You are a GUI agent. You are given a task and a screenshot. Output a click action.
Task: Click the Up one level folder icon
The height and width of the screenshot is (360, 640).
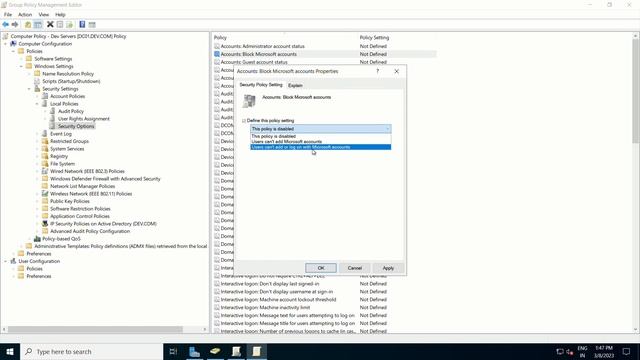[x=28, y=25]
